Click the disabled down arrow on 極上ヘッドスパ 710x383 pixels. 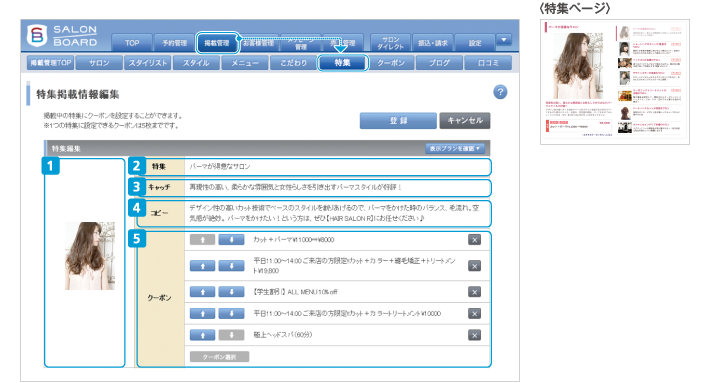(231, 335)
